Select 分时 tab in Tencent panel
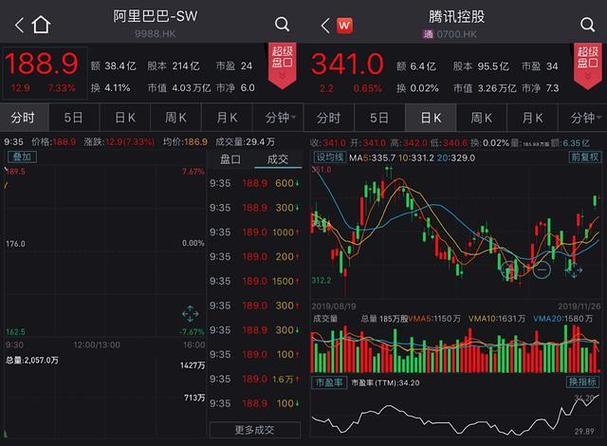Screen dimensions: 607x446 [329, 118]
